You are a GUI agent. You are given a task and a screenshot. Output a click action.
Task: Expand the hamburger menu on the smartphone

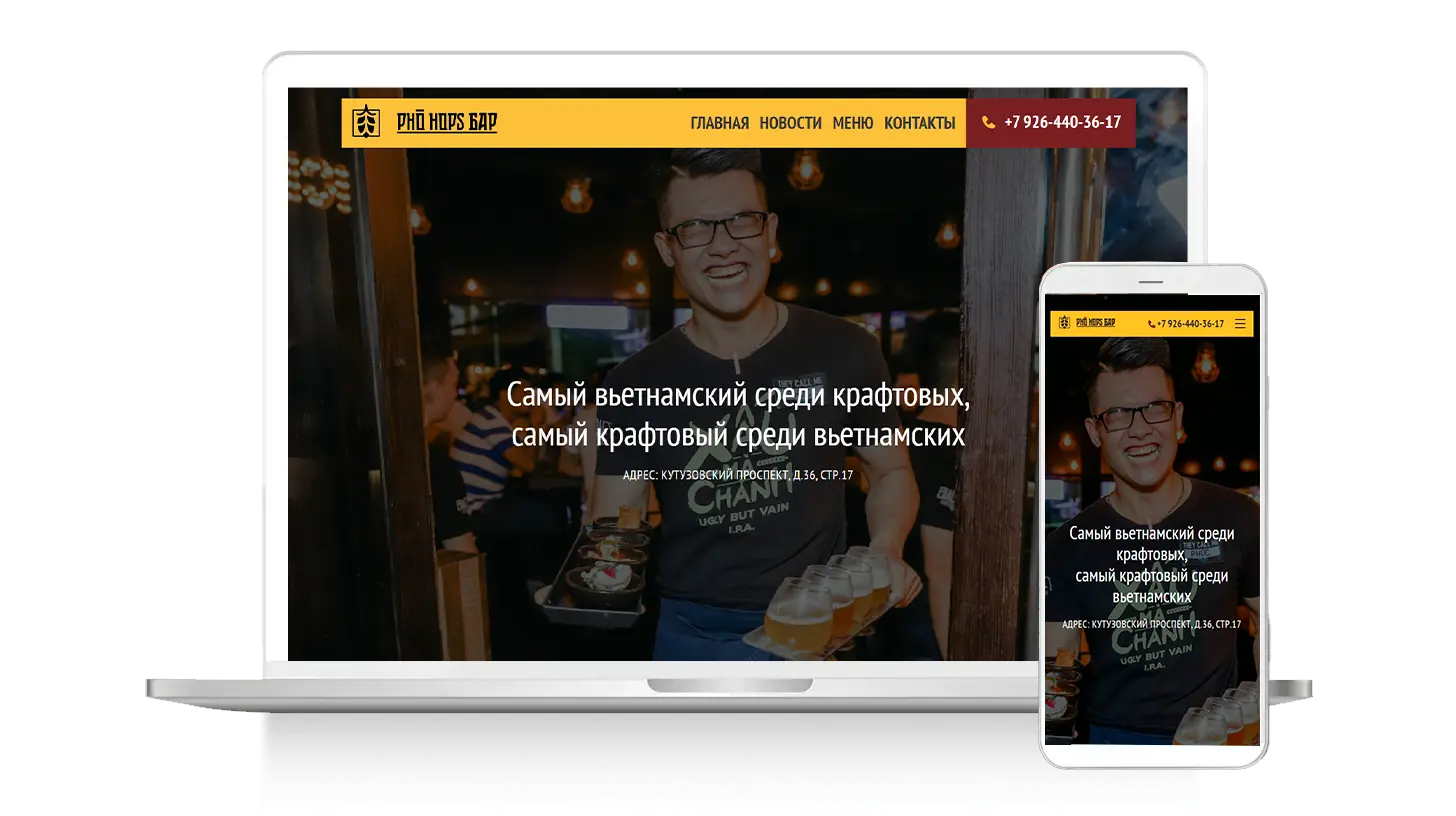click(x=1240, y=324)
